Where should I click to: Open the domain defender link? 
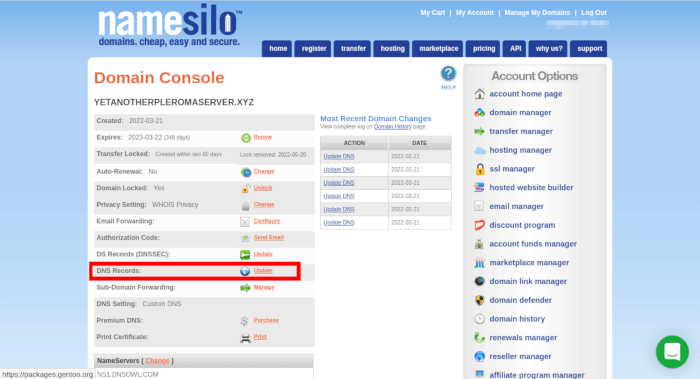(520, 300)
